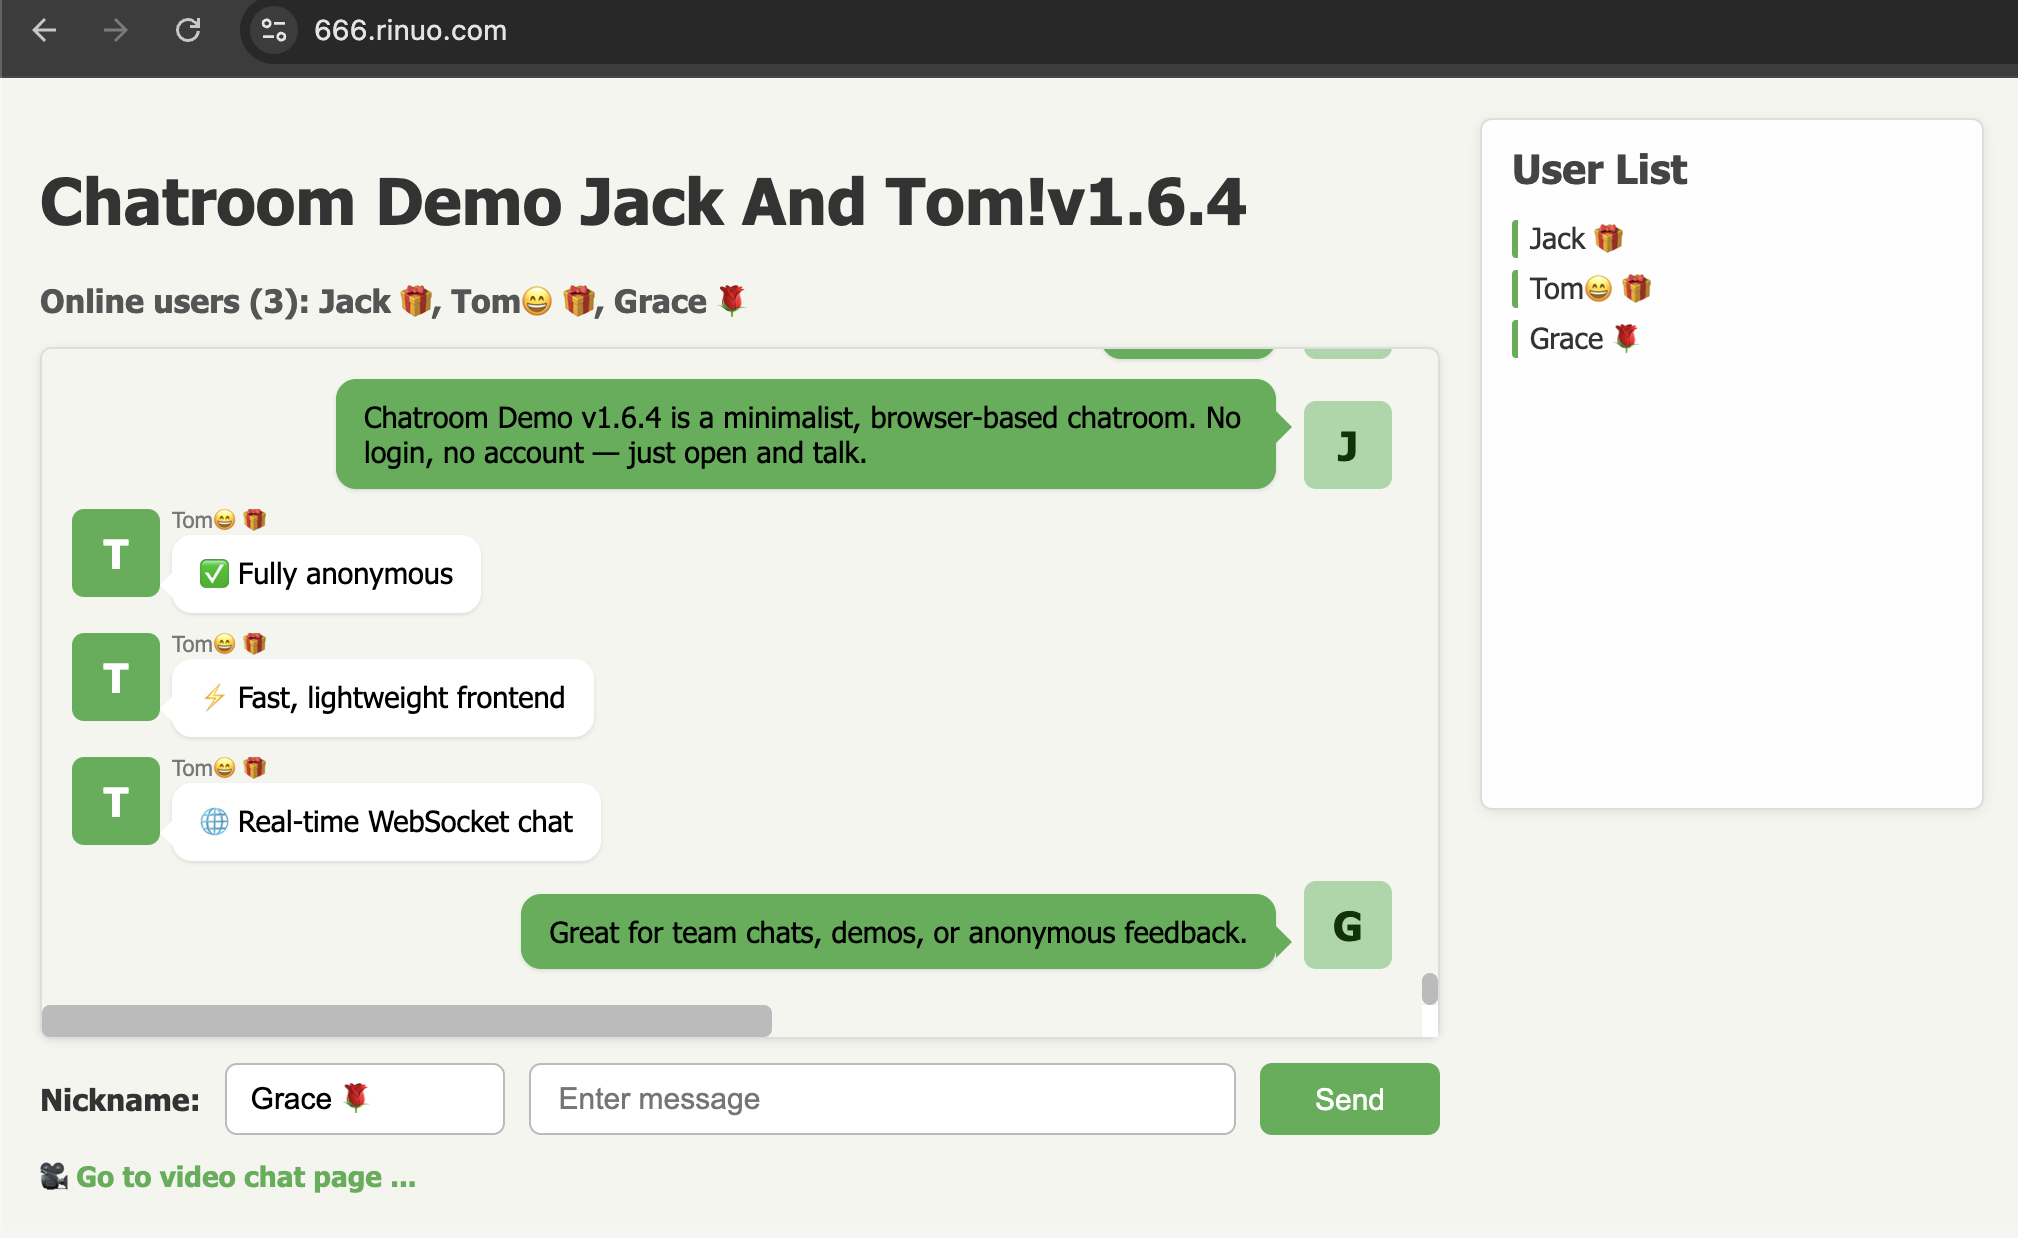The width and height of the screenshot is (2018, 1238).
Task: Click the gift emoji after Jack in Online users line
Action: point(415,300)
